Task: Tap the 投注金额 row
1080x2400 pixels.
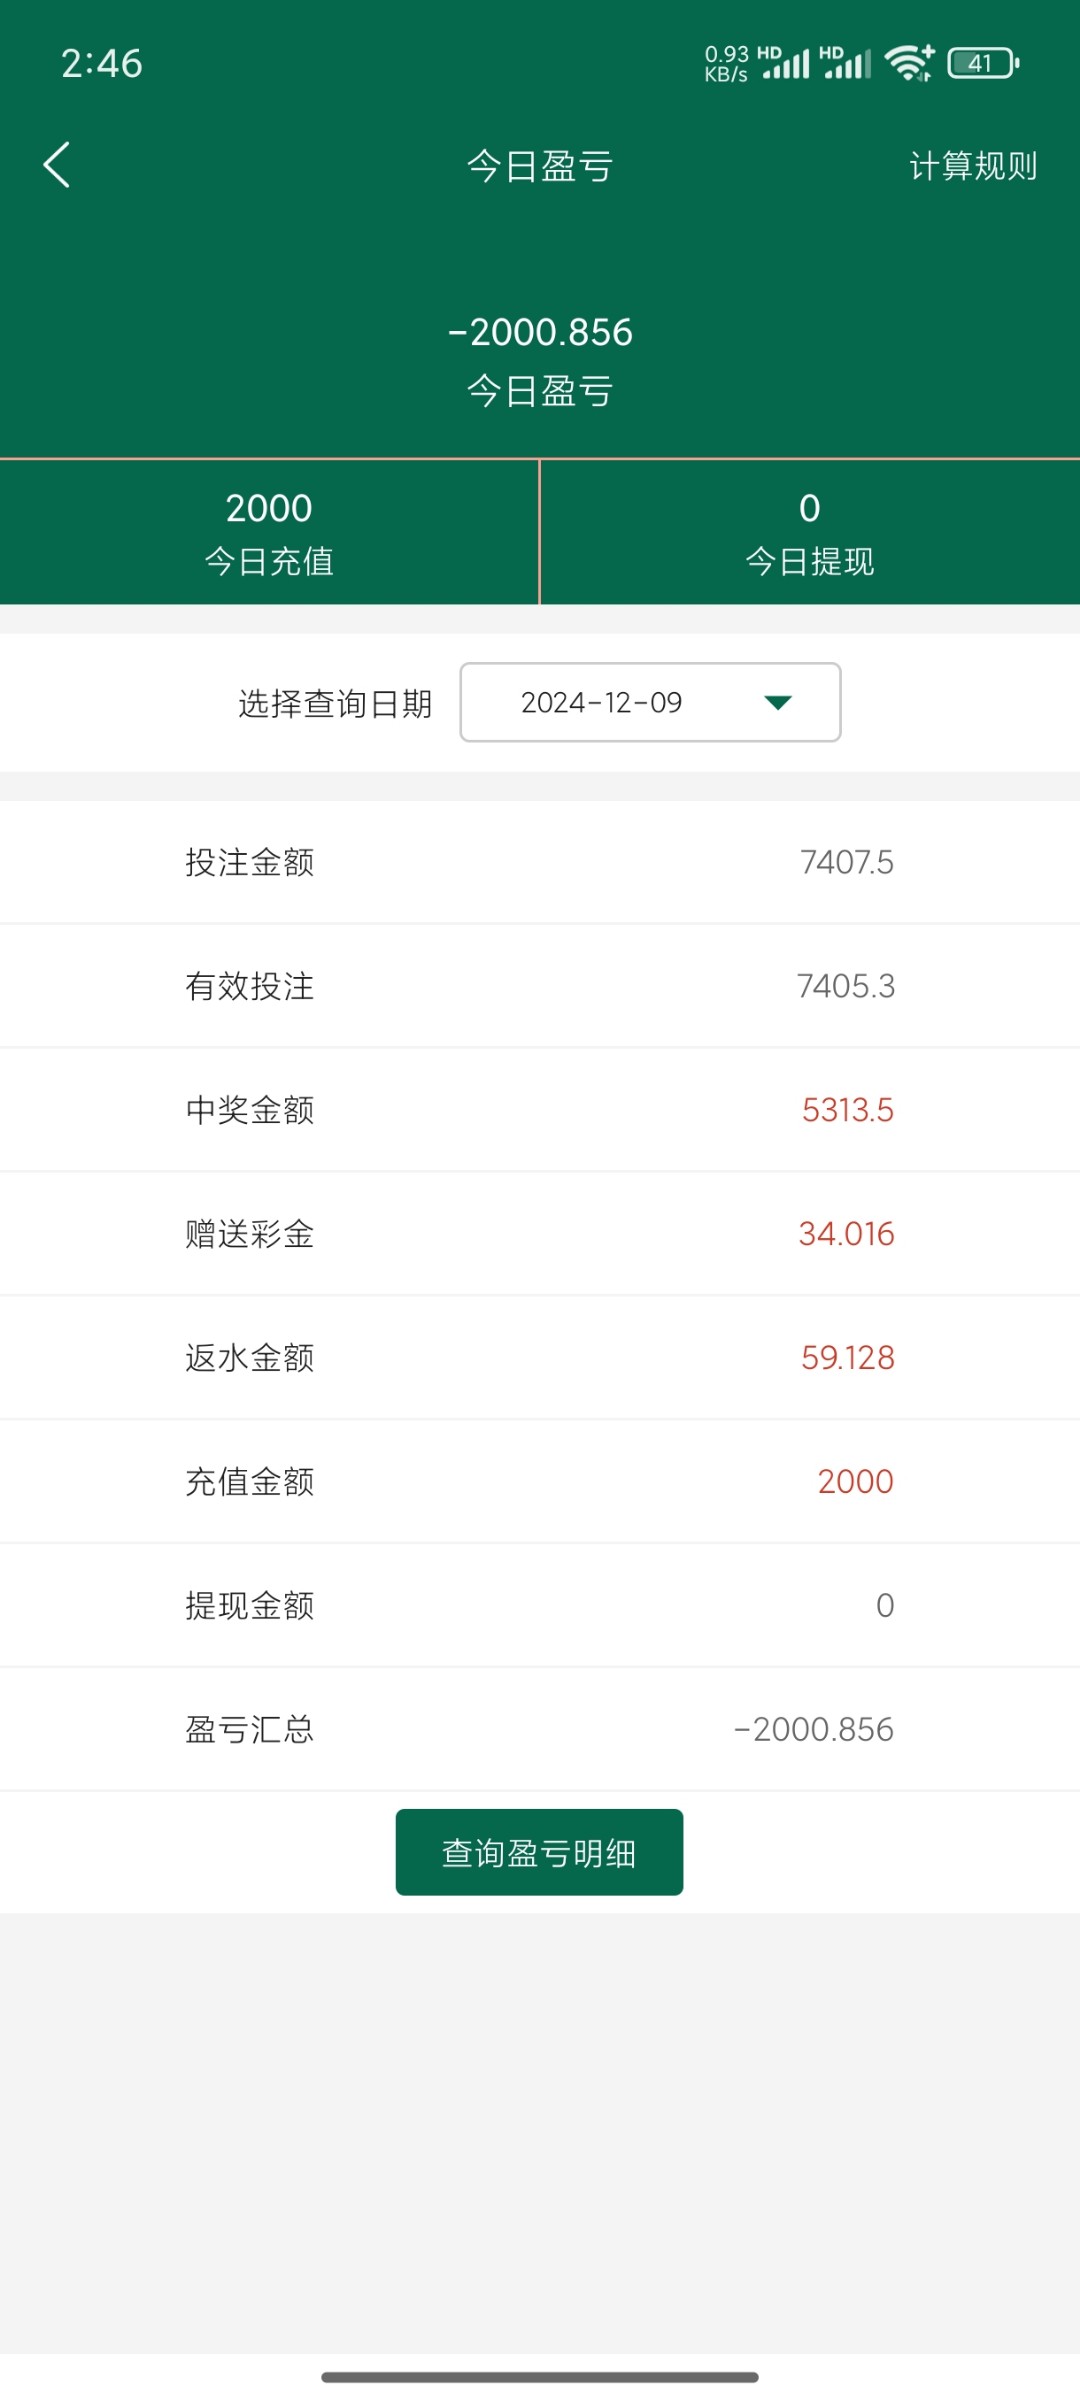Action: click(x=540, y=862)
